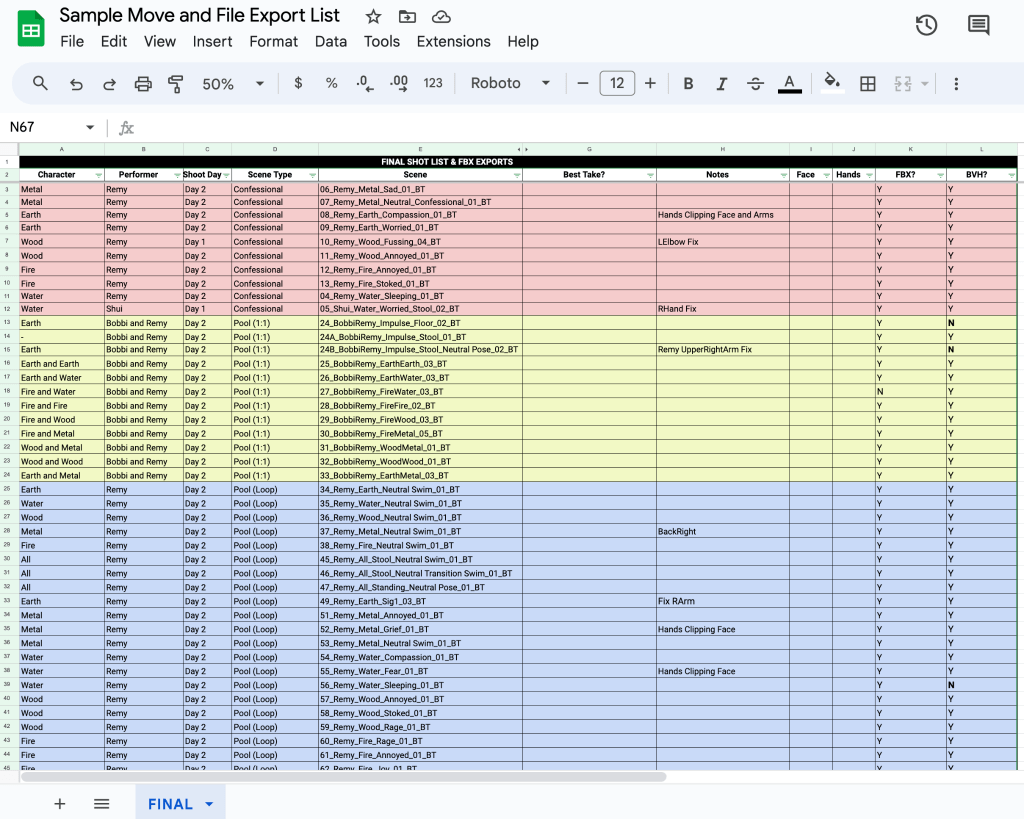Select the paint format roller icon
The height and width of the screenshot is (819, 1024).
point(176,84)
